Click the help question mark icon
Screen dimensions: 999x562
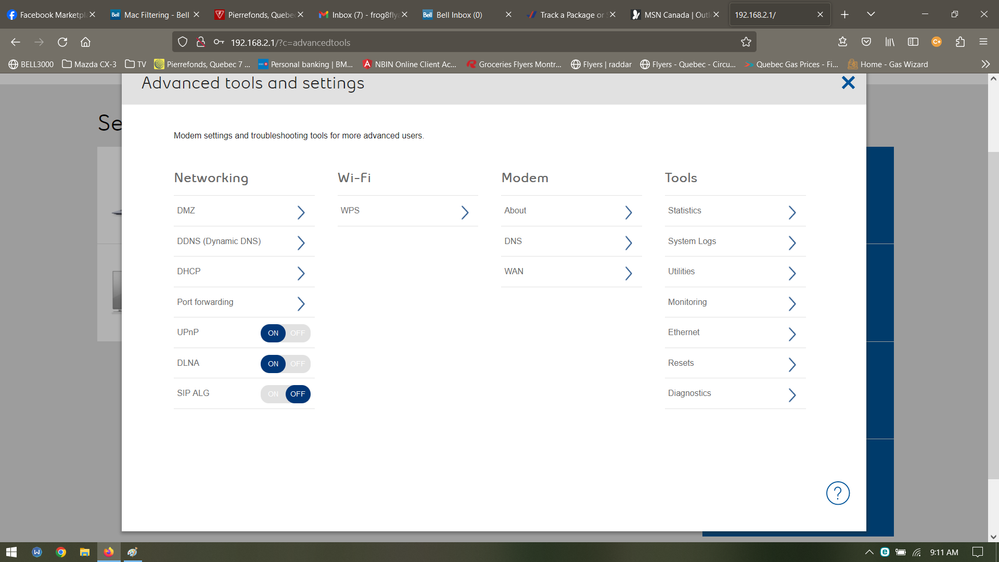point(837,493)
